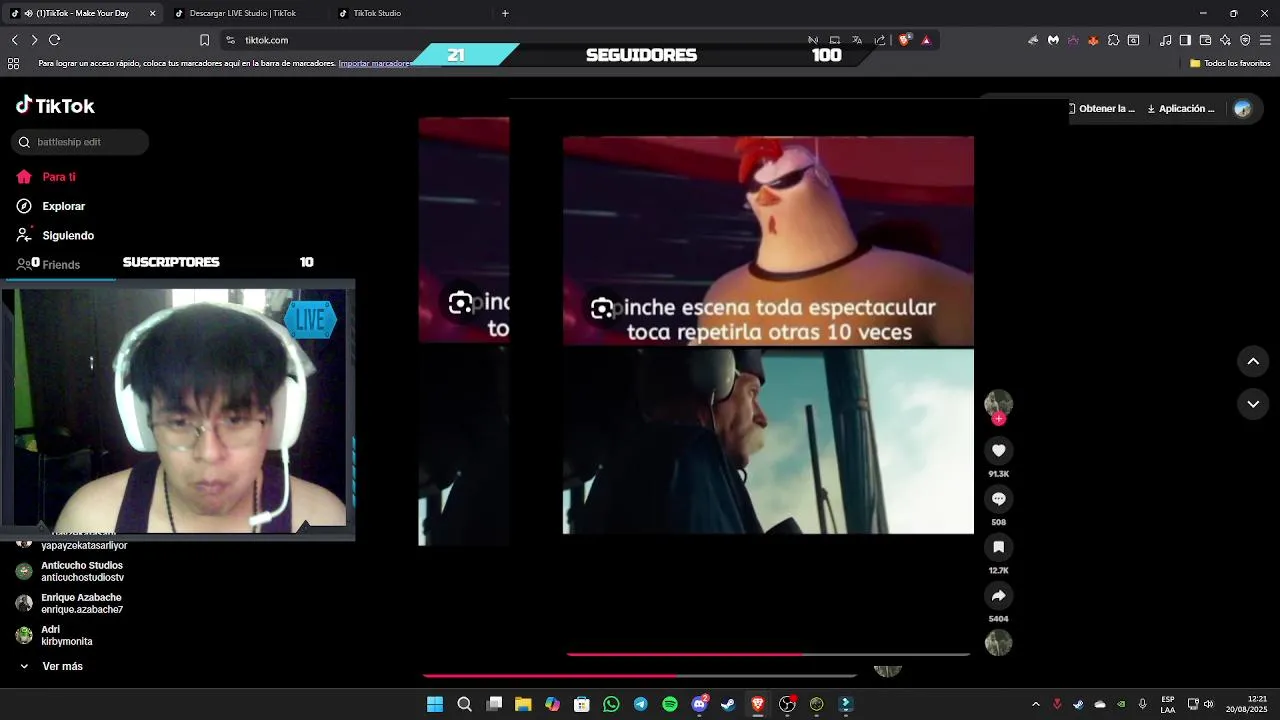Open MetaMask fox extension icon
The height and width of the screenshot is (720, 1280).
click(1093, 40)
